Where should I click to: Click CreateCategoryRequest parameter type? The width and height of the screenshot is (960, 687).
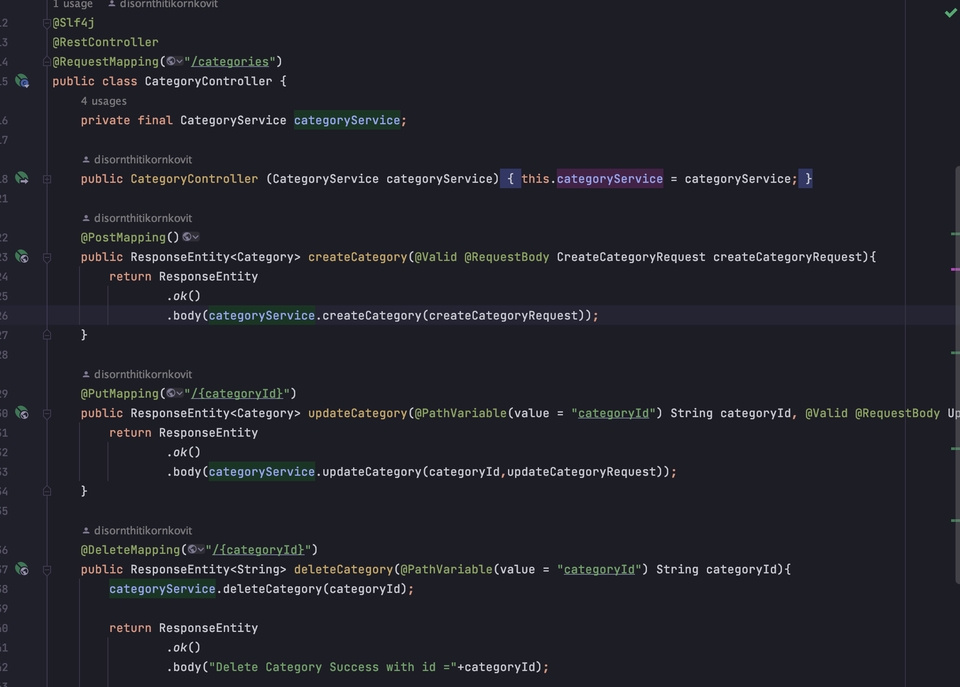tap(631, 257)
